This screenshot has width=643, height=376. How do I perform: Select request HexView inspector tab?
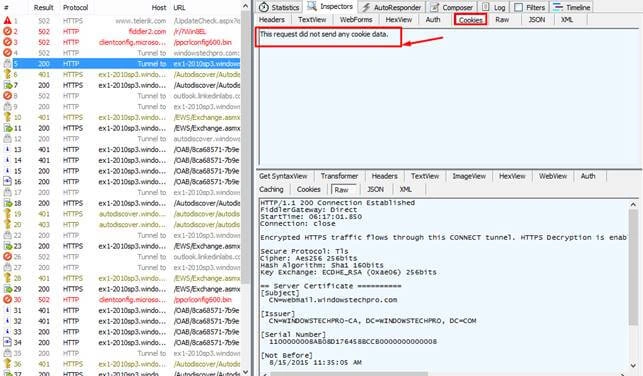(399, 20)
